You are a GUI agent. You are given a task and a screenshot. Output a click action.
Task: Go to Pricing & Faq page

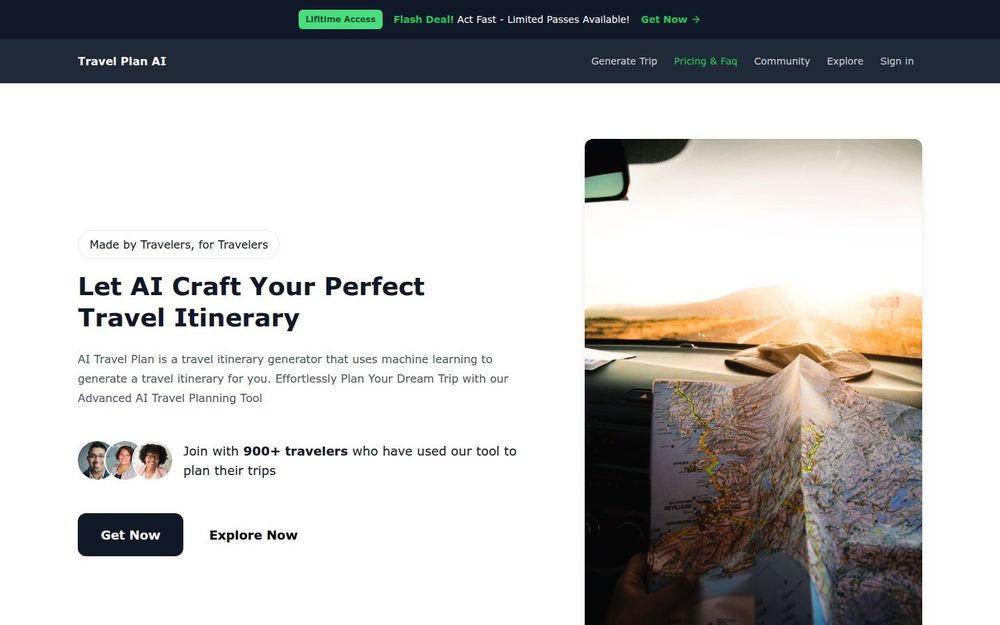[705, 61]
